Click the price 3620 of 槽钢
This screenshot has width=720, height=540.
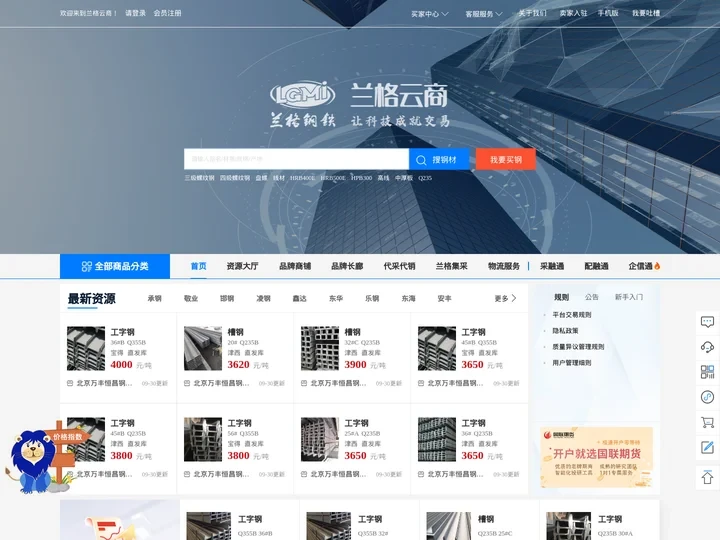pos(239,365)
